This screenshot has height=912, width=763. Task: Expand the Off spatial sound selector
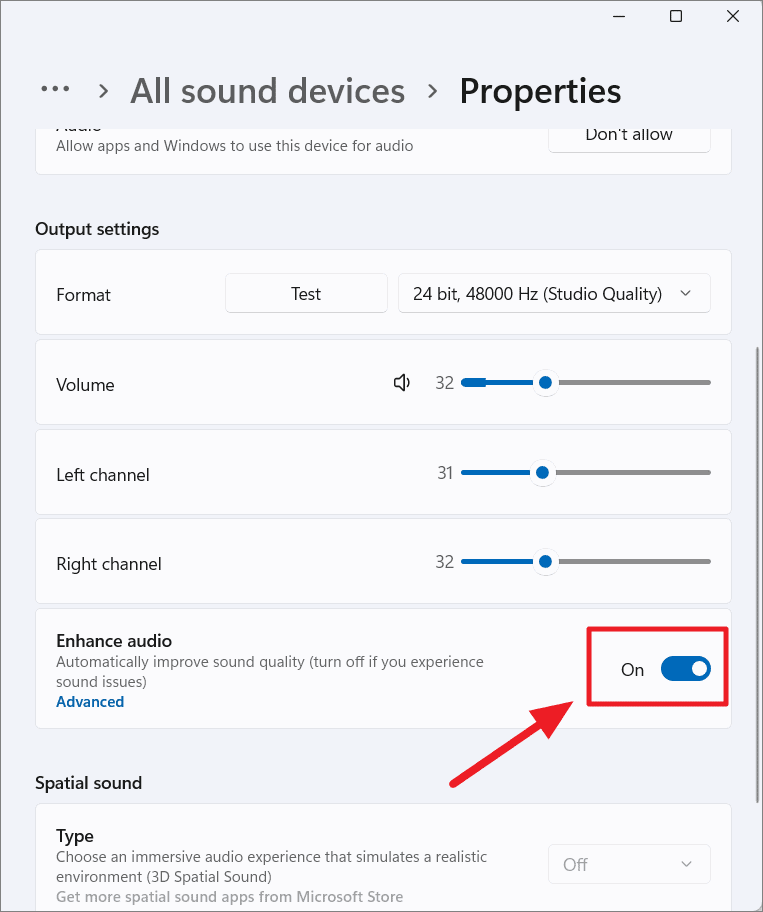[629, 863]
